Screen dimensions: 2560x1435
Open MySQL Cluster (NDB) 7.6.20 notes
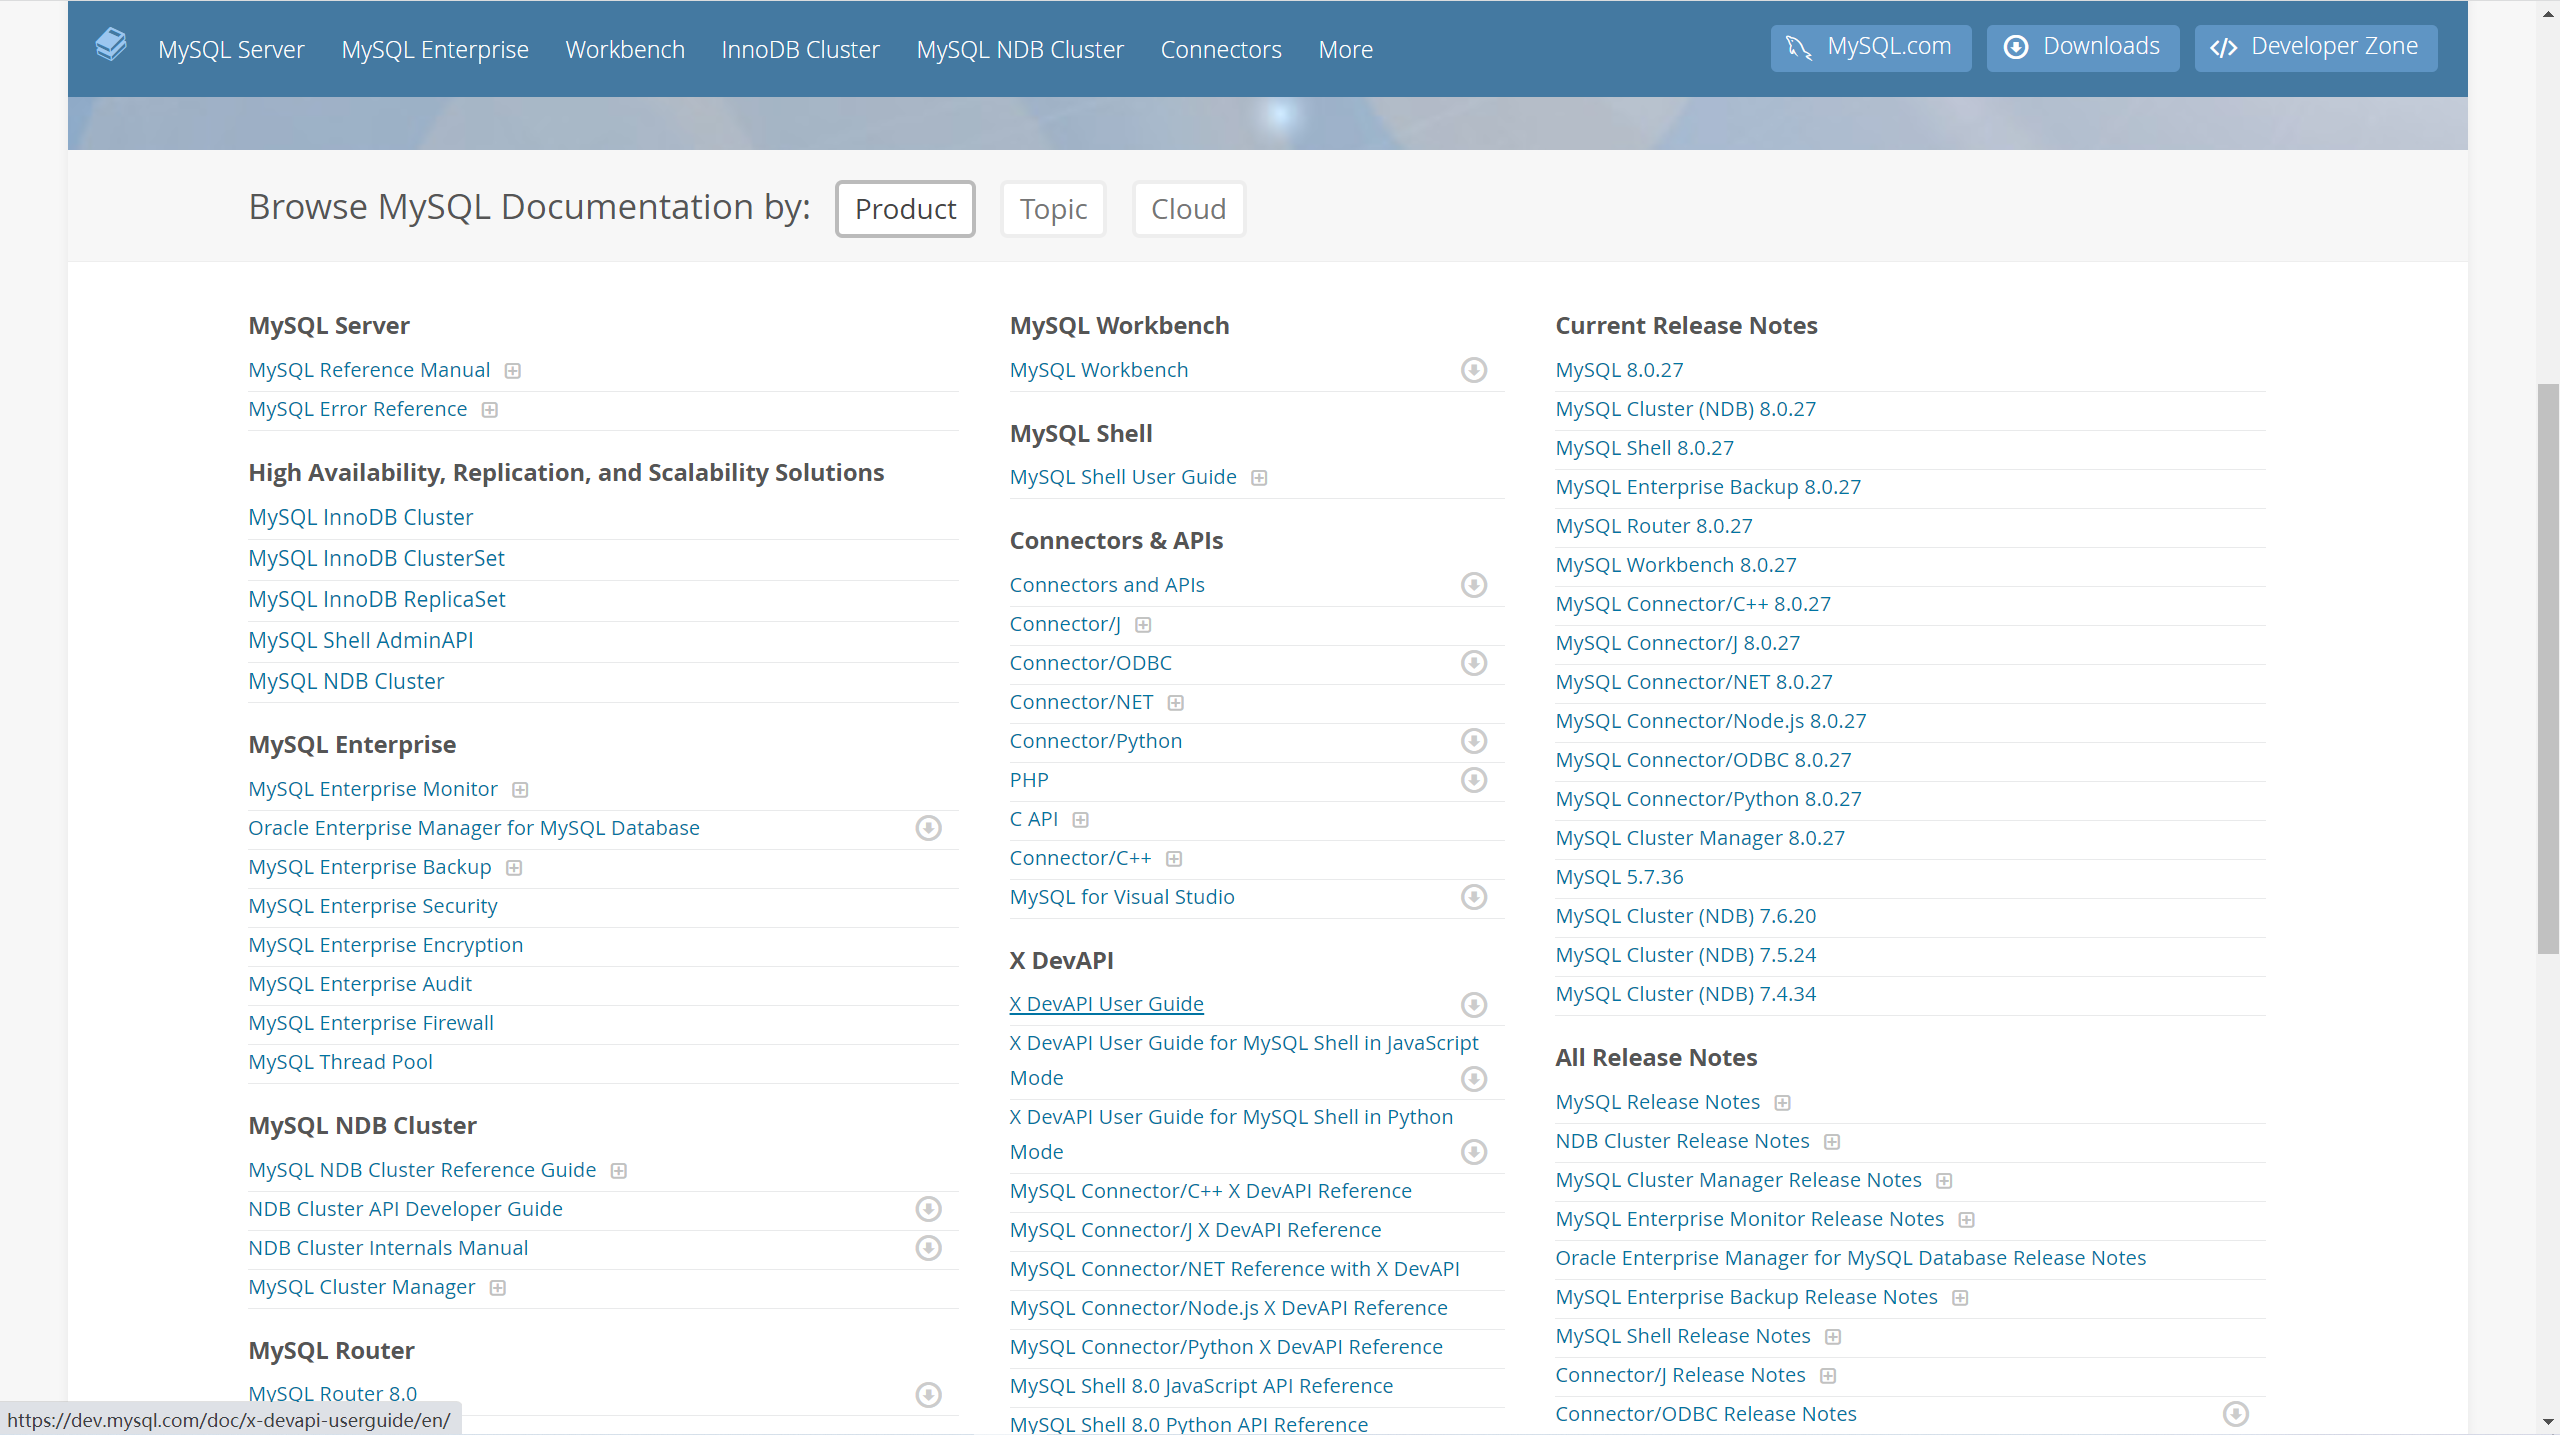1685,916
